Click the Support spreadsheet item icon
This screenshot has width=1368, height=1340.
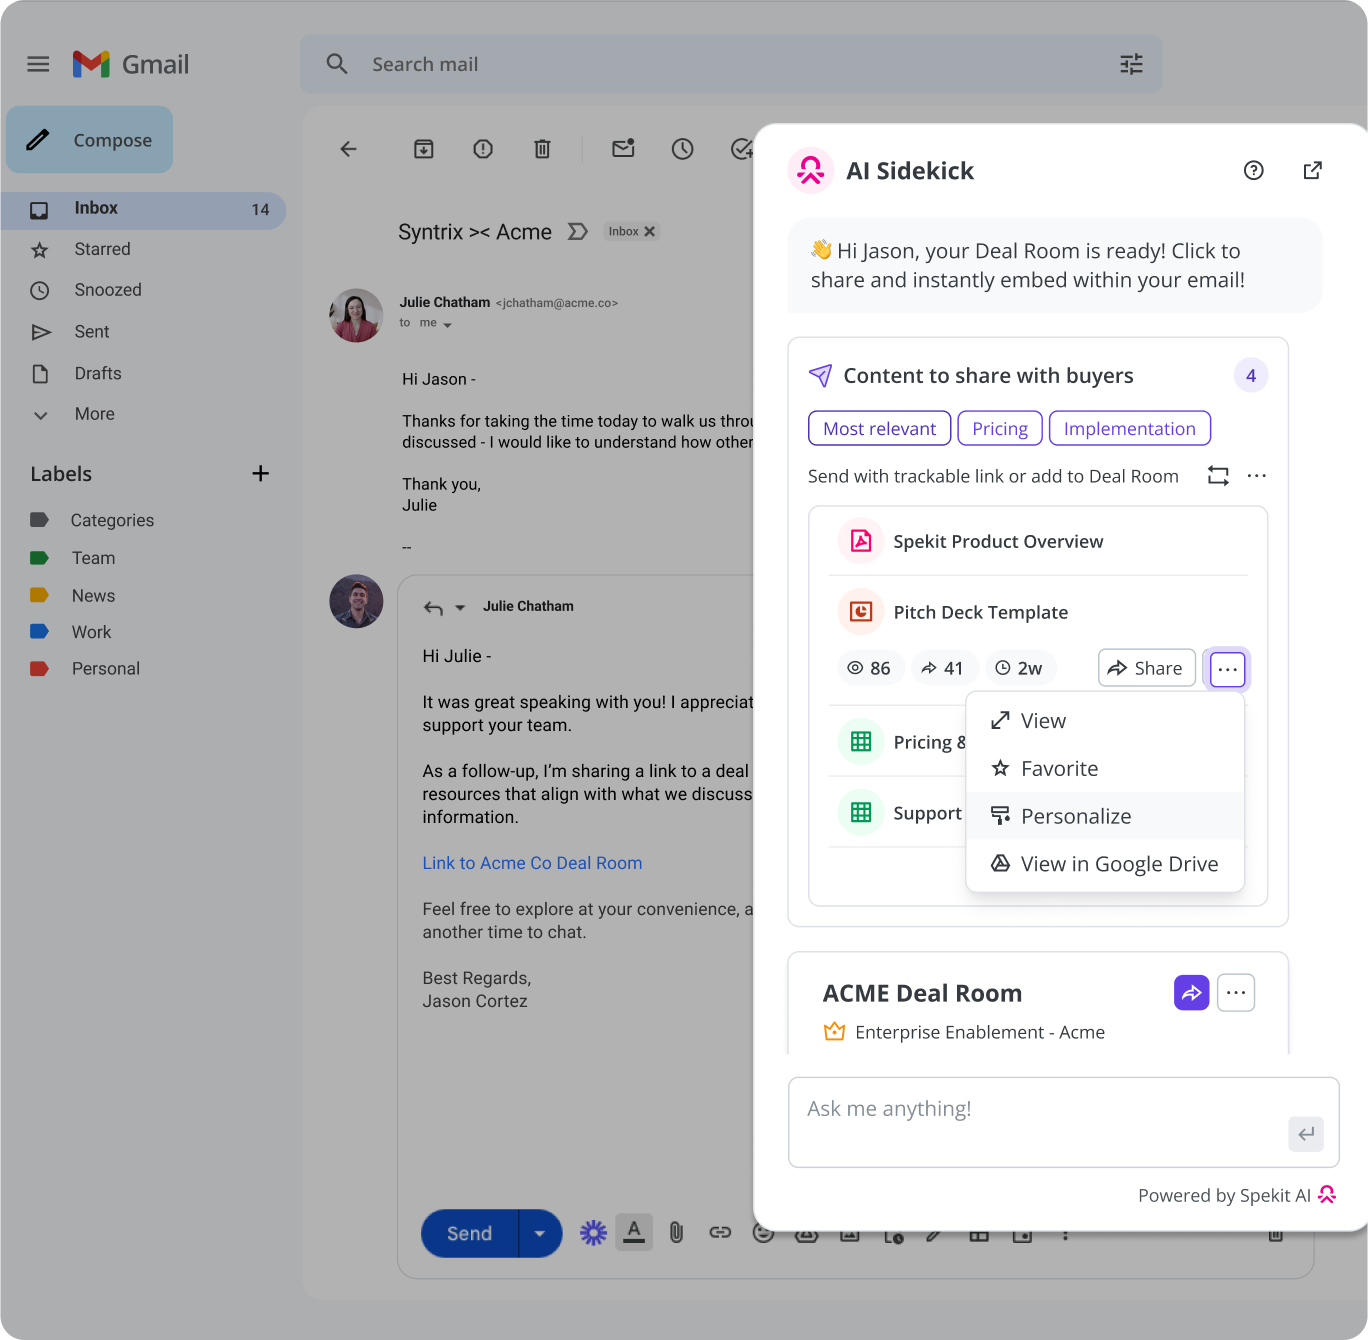(861, 812)
